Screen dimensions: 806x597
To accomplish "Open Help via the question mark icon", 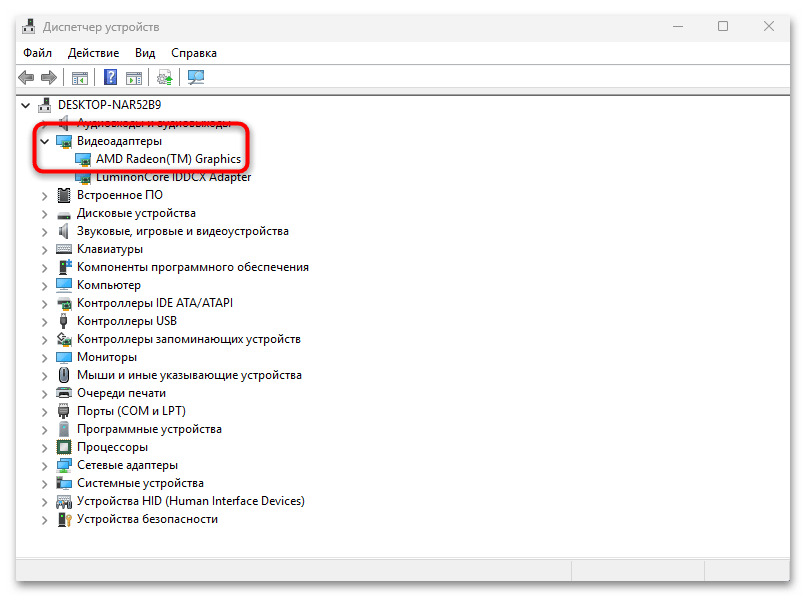I will click(110, 77).
